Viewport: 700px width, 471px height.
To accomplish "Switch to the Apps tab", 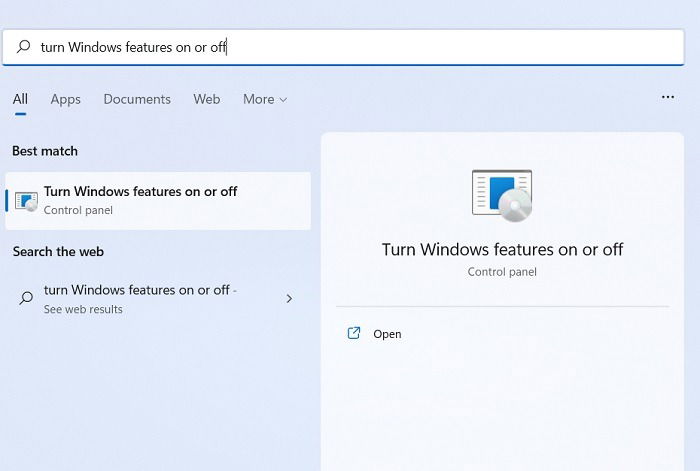I will 66,99.
